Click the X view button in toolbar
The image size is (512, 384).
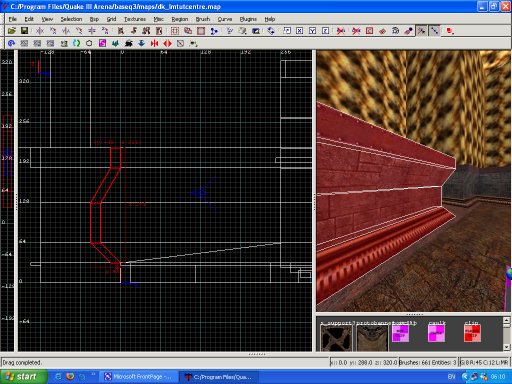[300, 31]
